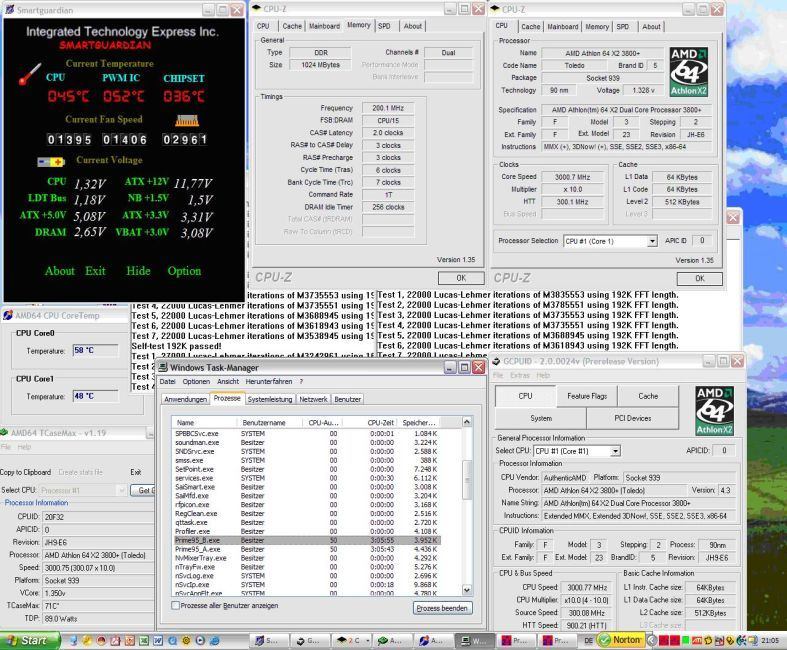Click the DE language indicator in taskbar
Viewport: 787px width, 650px height.
588,640
